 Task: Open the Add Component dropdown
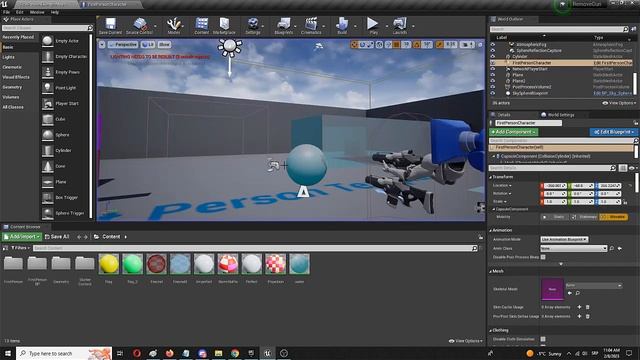[x=513, y=132]
